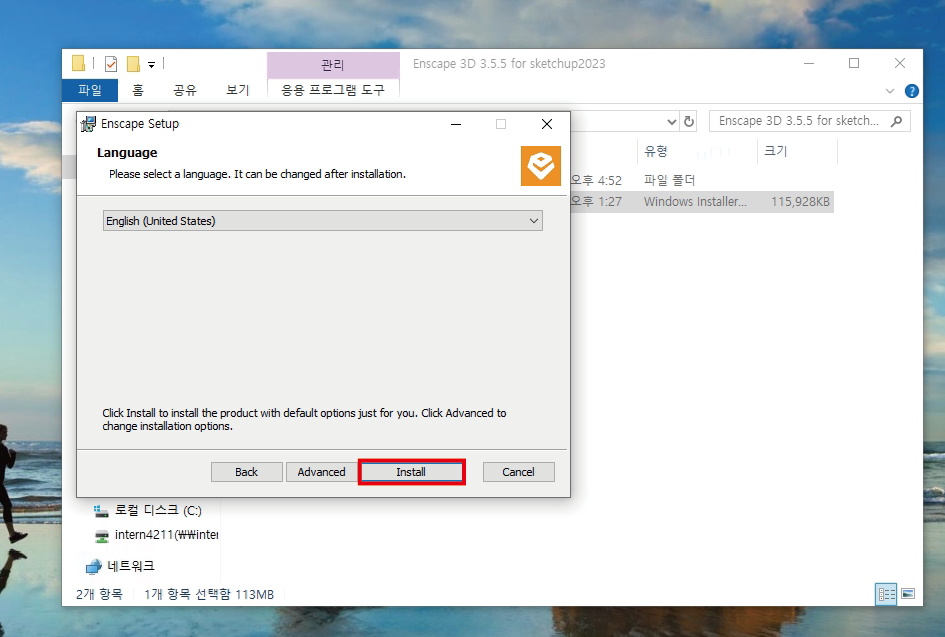The image size is (945, 637).
Task: Click the 오후 1:27 modified time cell
Action: 596,201
